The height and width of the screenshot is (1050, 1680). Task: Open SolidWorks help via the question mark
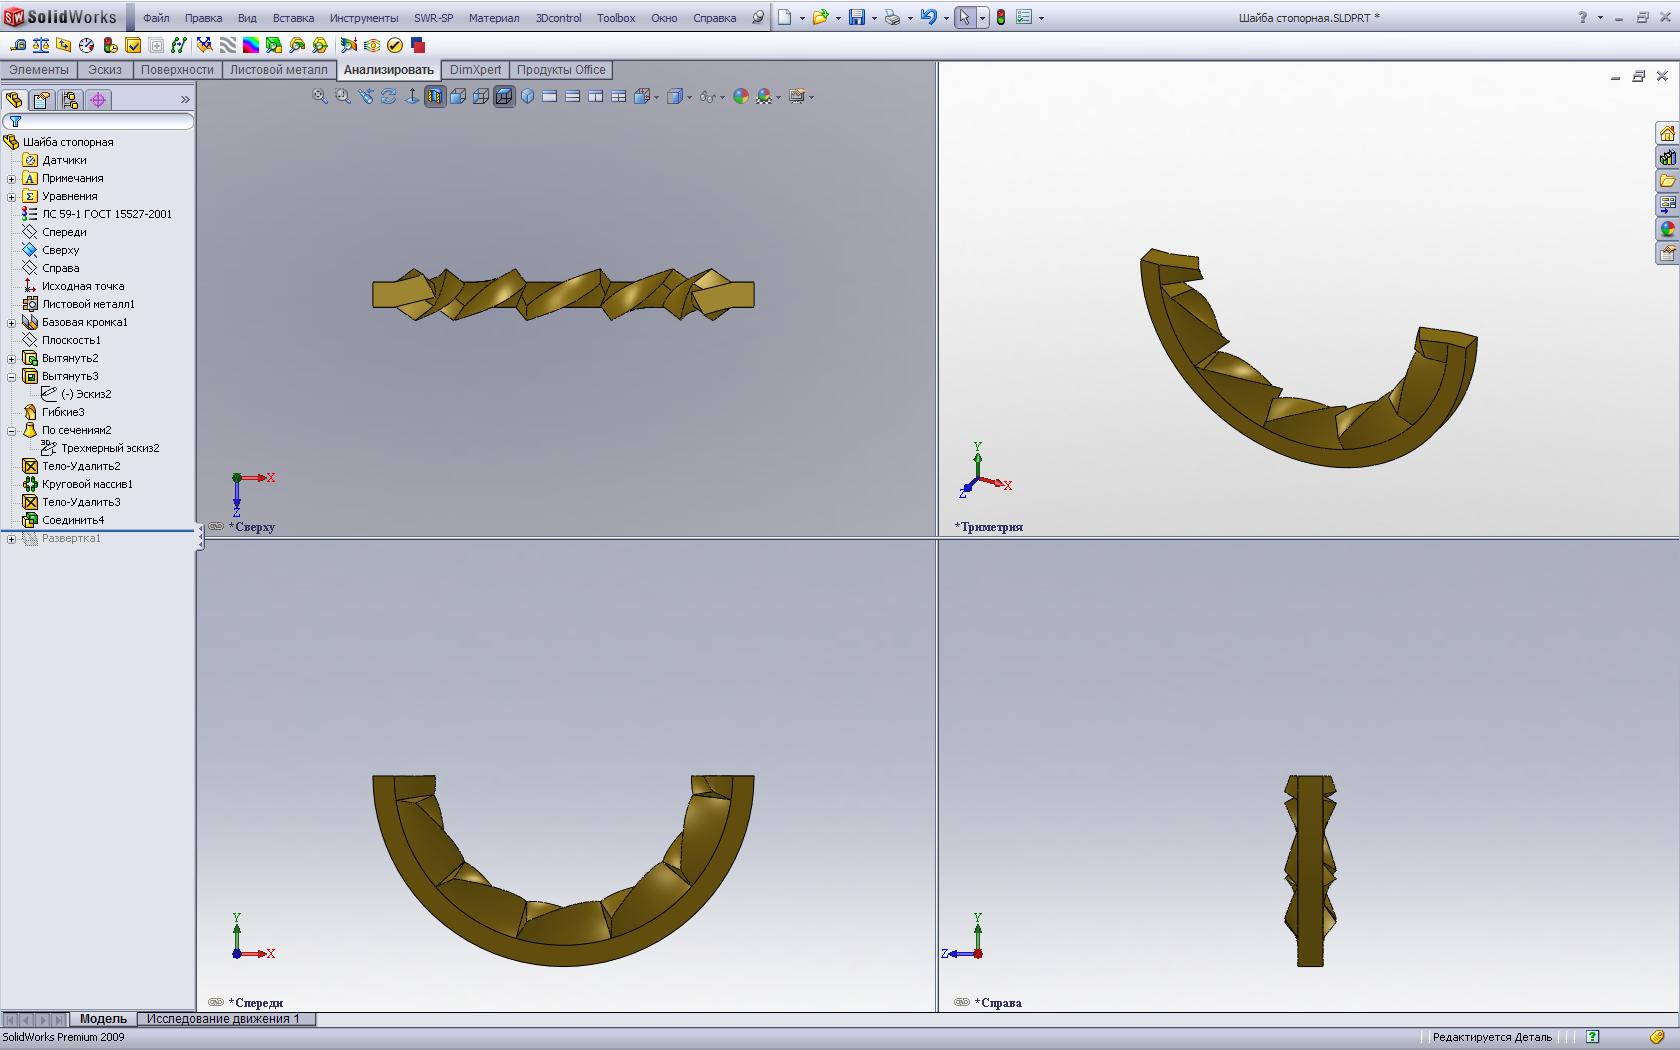pos(1582,17)
